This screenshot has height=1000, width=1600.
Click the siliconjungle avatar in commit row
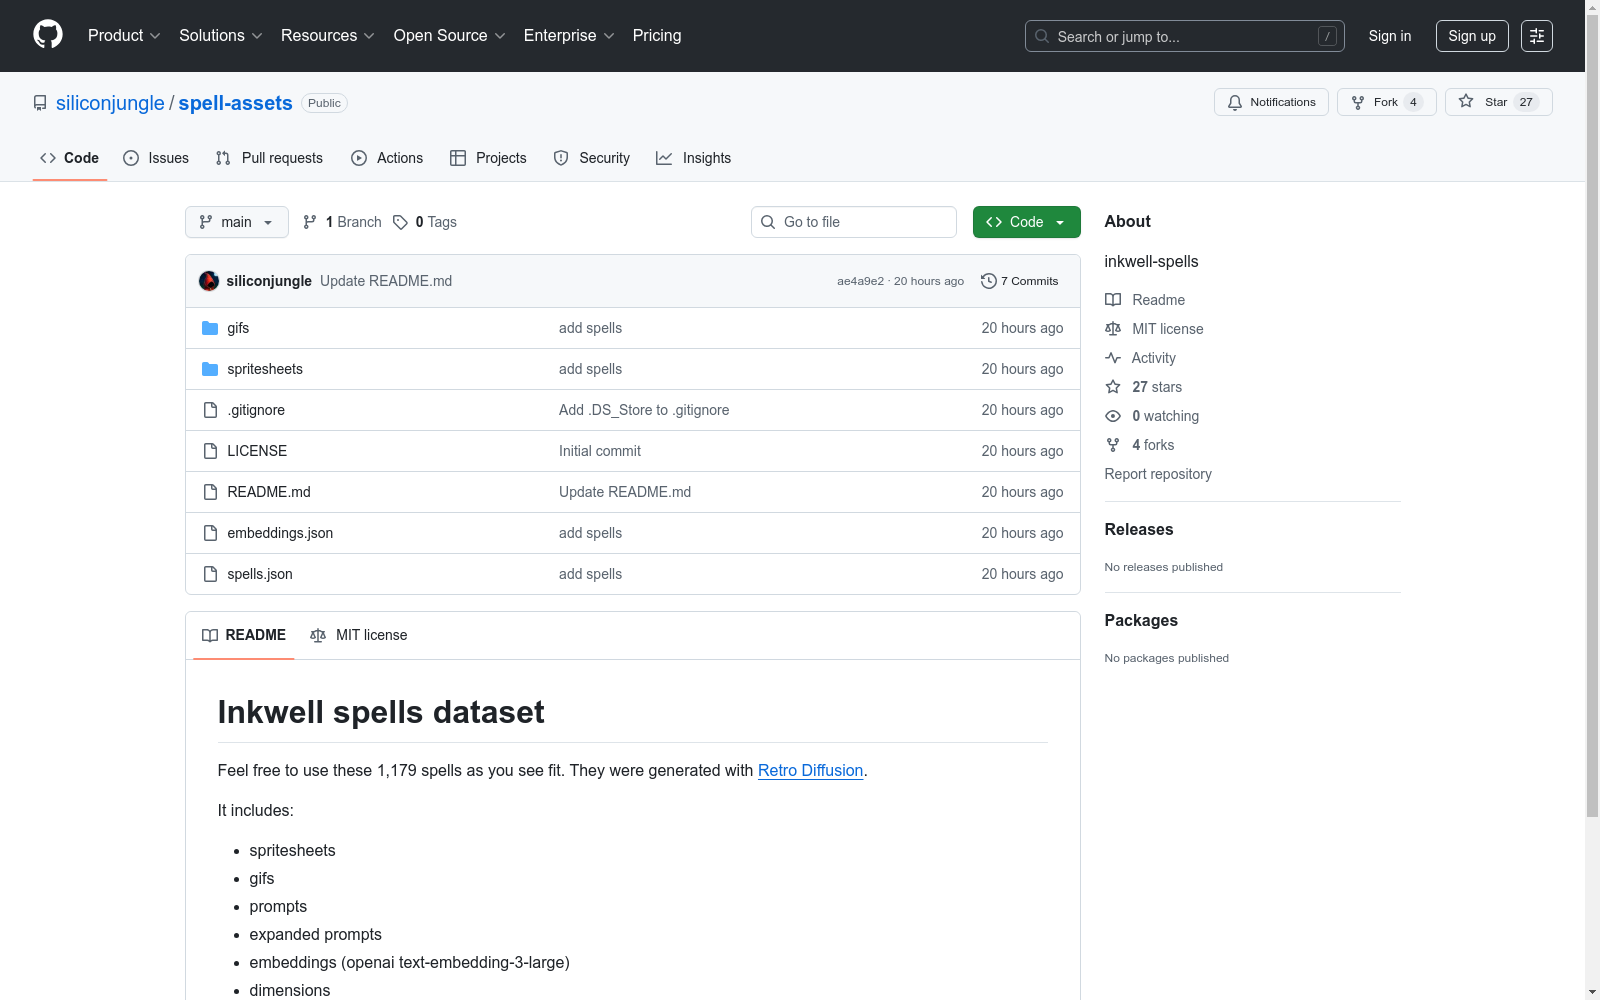[x=209, y=281]
